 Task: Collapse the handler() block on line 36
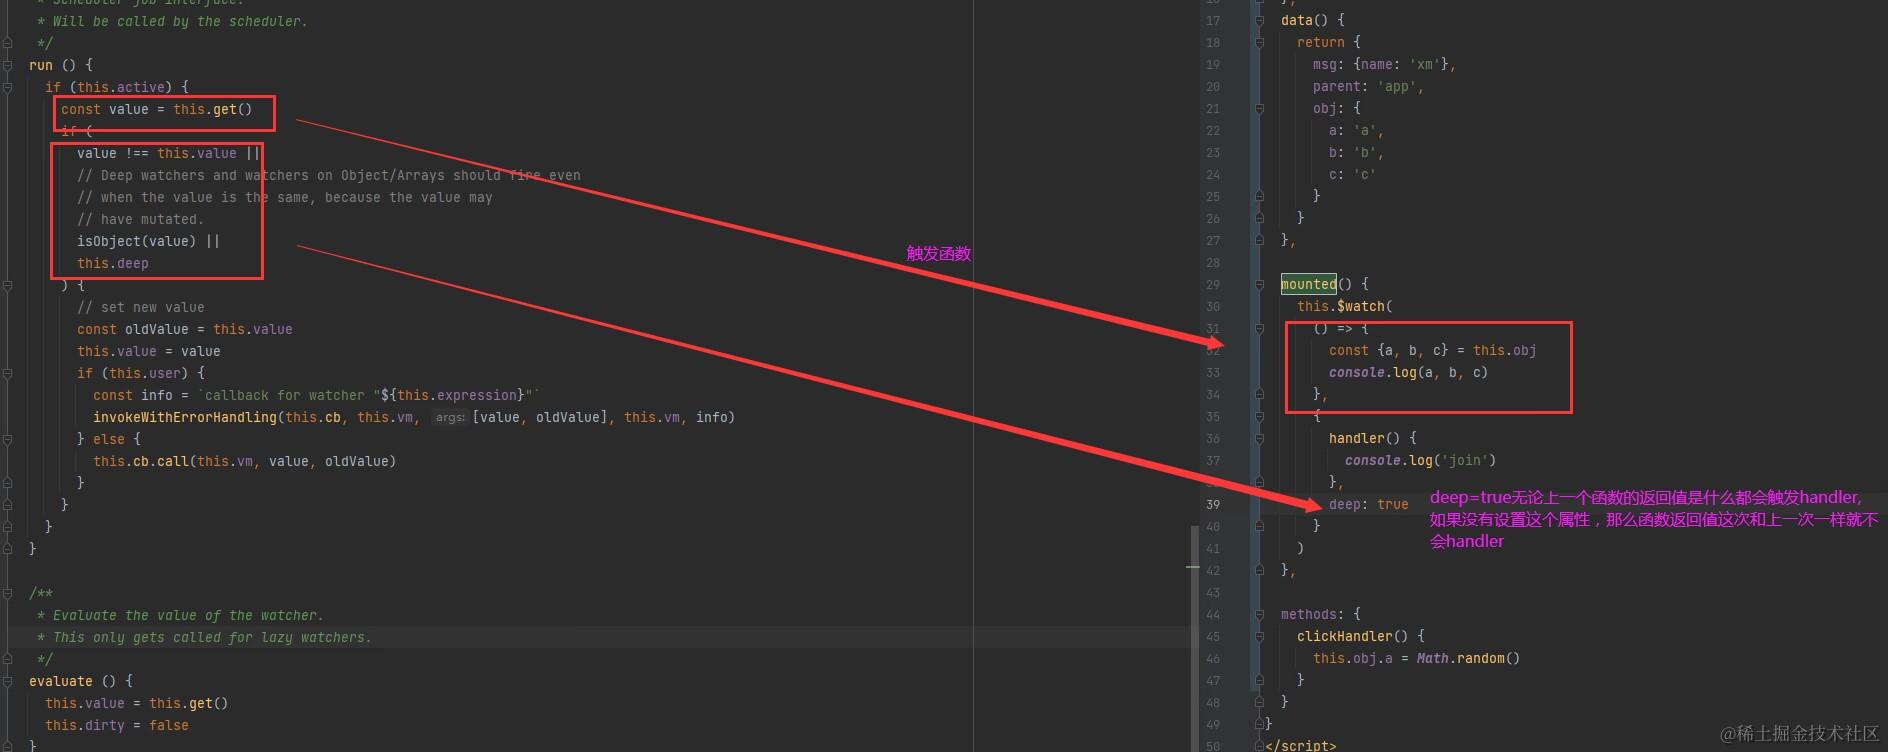point(1259,439)
